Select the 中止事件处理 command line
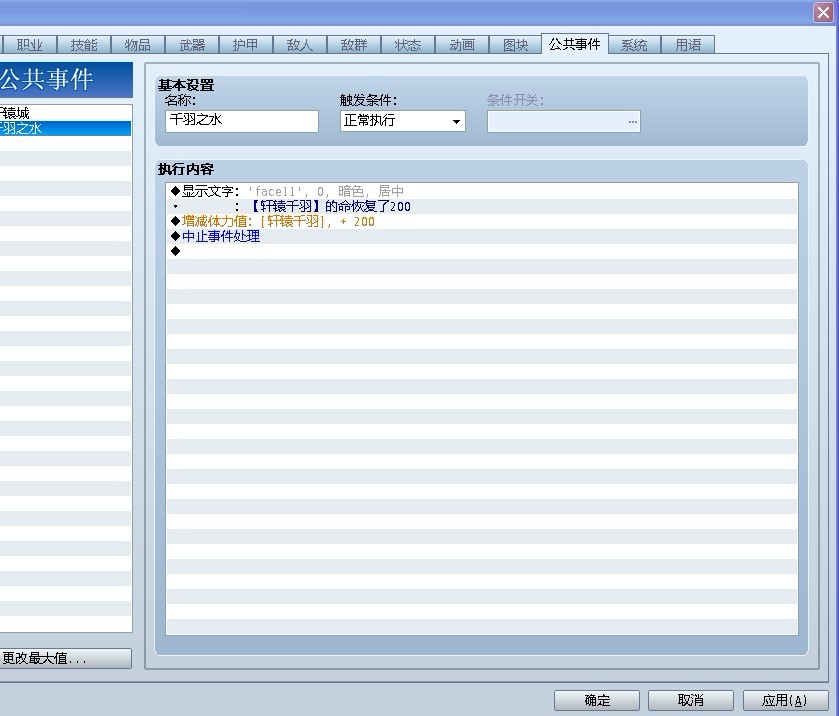This screenshot has height=716, width=839. pos(482,236)
